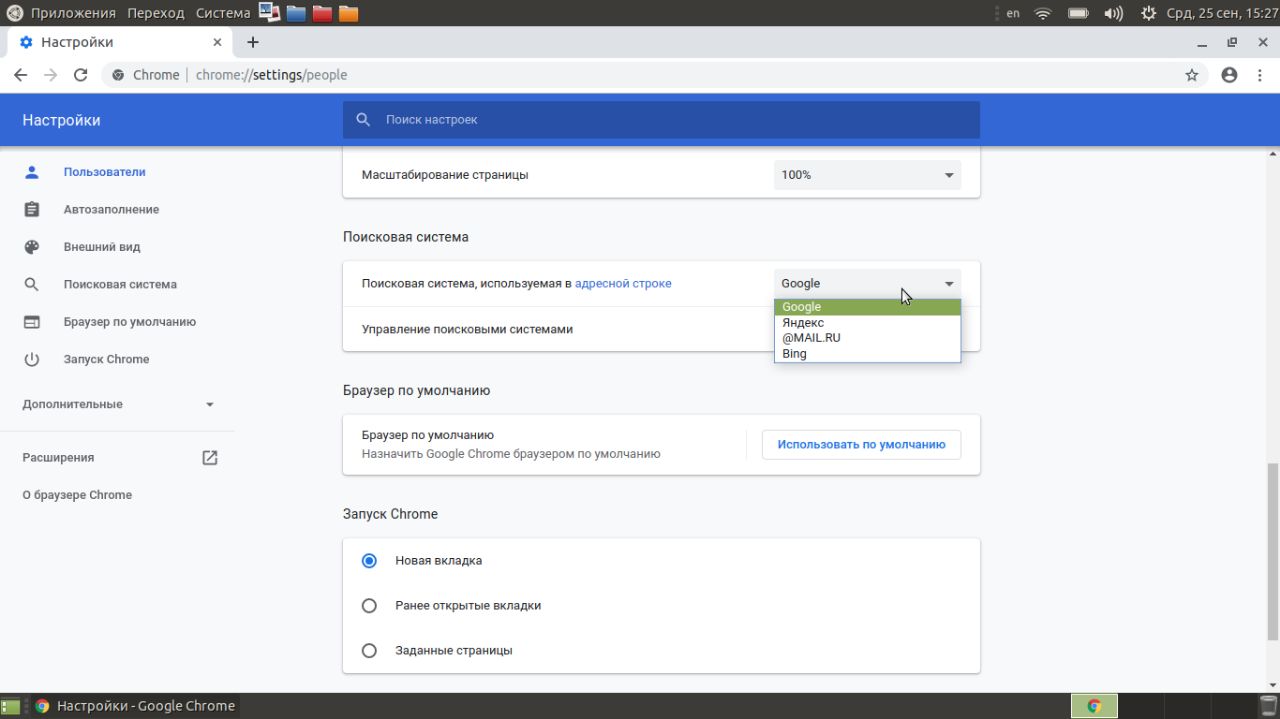
Task: Go to Пользователи settings section
Action: point(104,172)
